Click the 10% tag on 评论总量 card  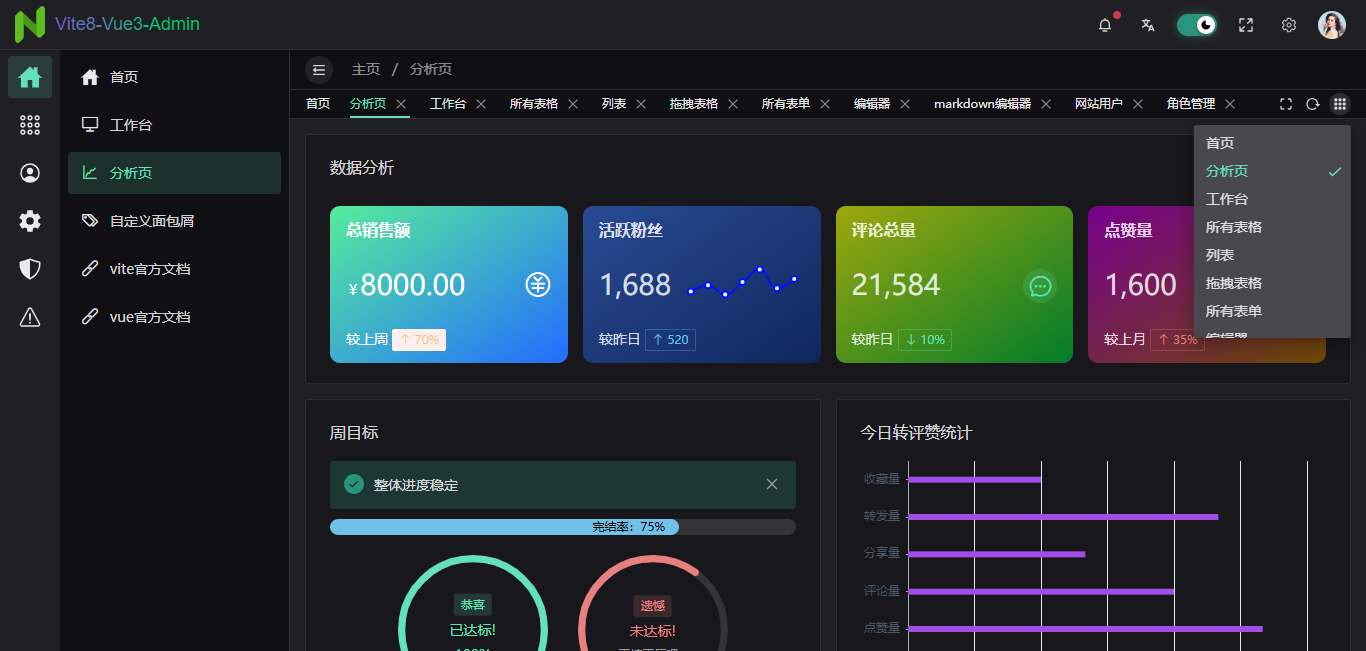(925, 340)
